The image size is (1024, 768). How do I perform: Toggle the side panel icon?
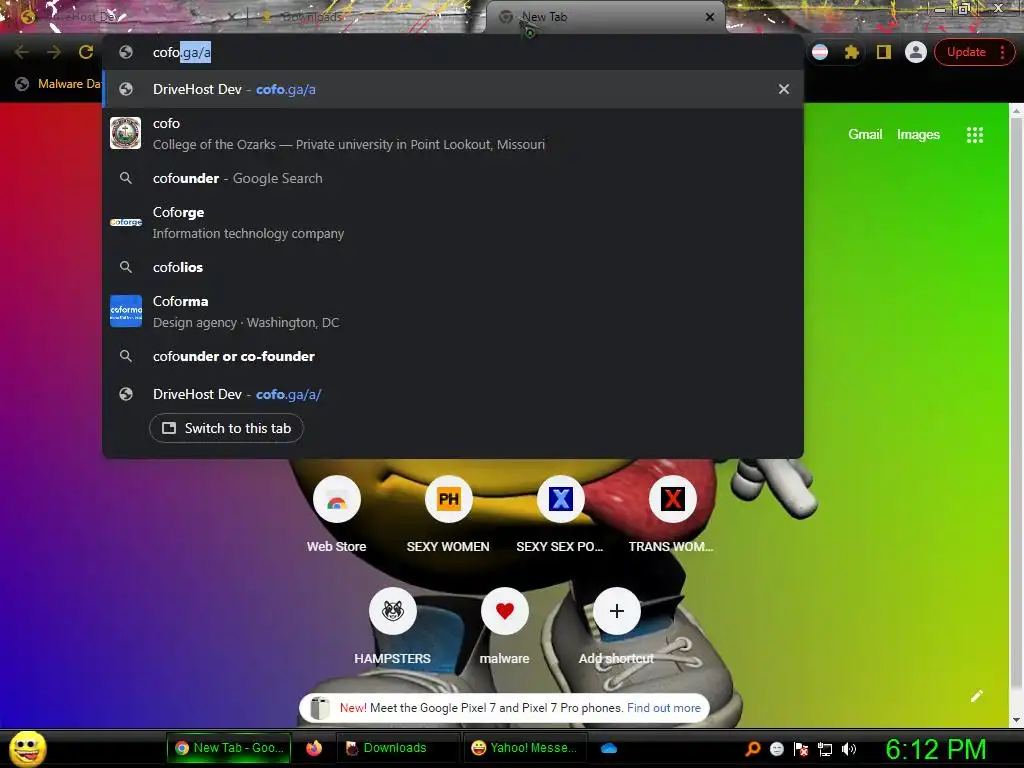coord(884,52)
